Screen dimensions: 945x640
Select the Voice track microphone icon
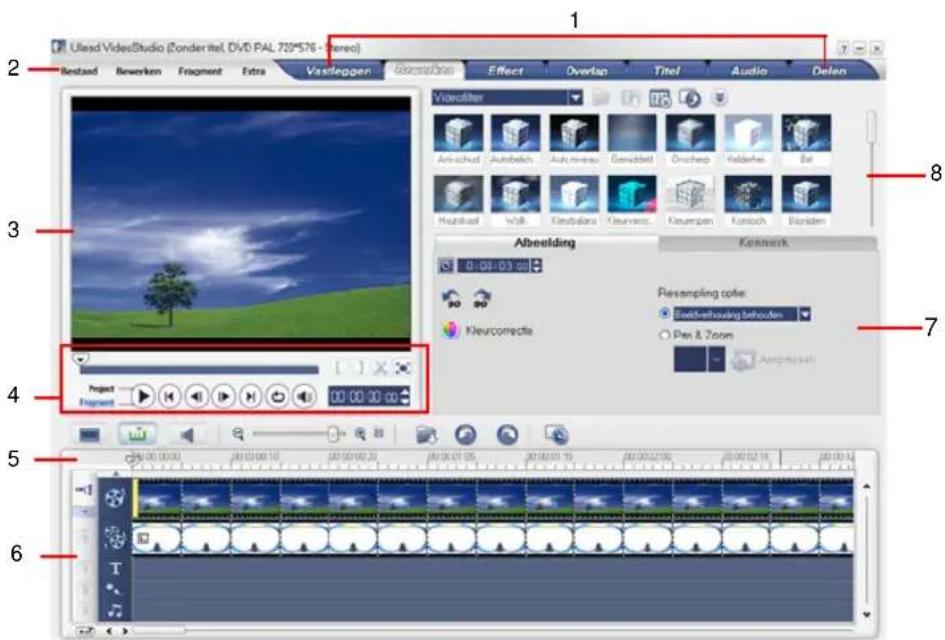(x=113, y=589)
